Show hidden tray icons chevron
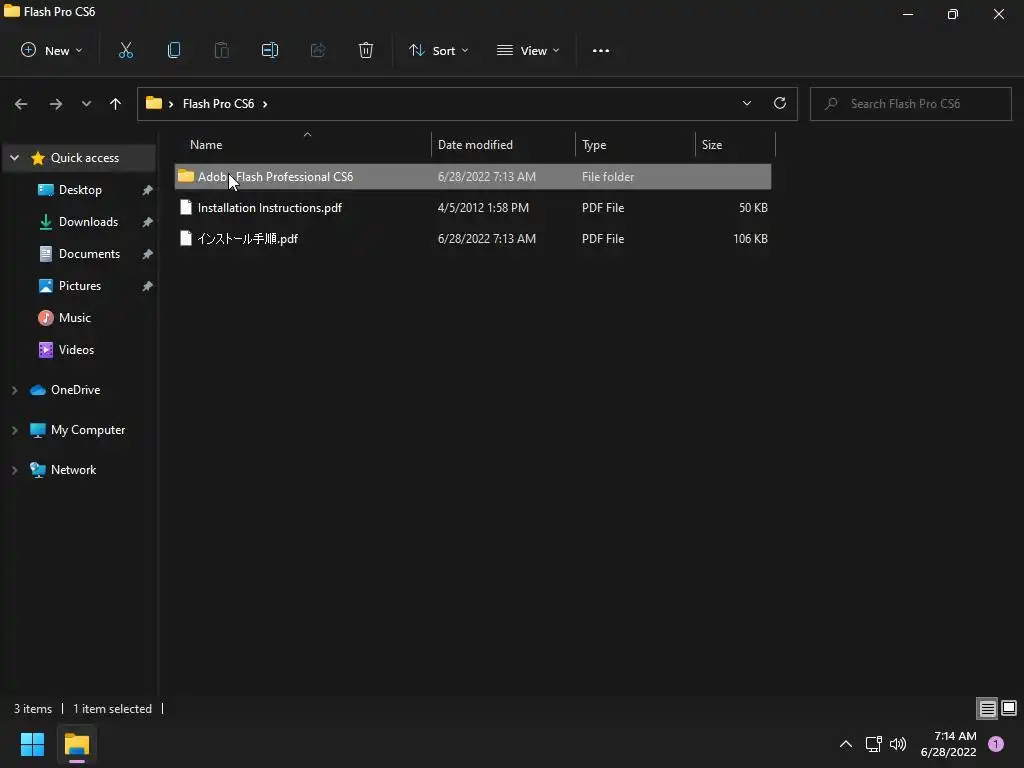Screen dimensions: 1024x768 click(846, 744)
